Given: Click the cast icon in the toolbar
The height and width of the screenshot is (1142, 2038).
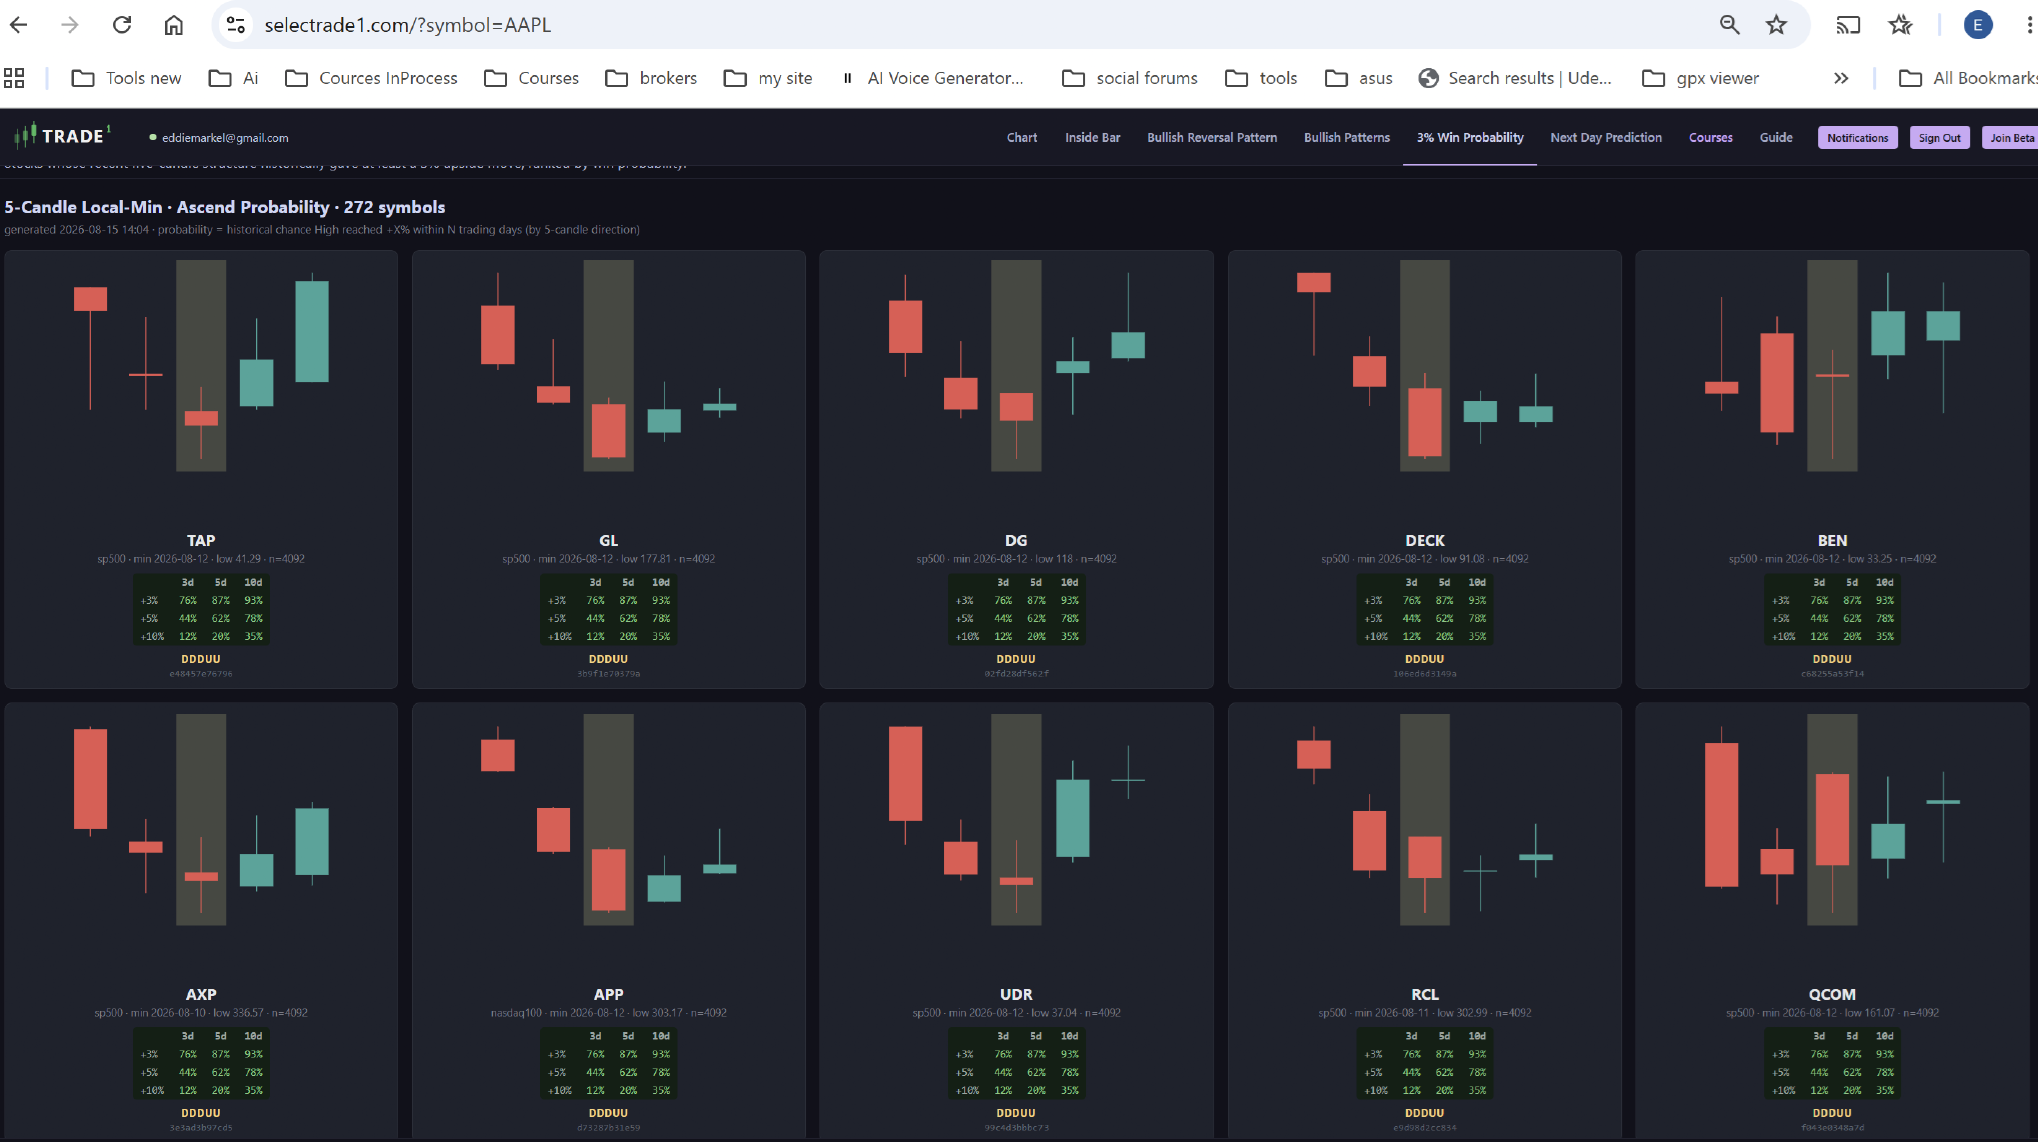Looking at the screenshot, I should point(1848,25).
